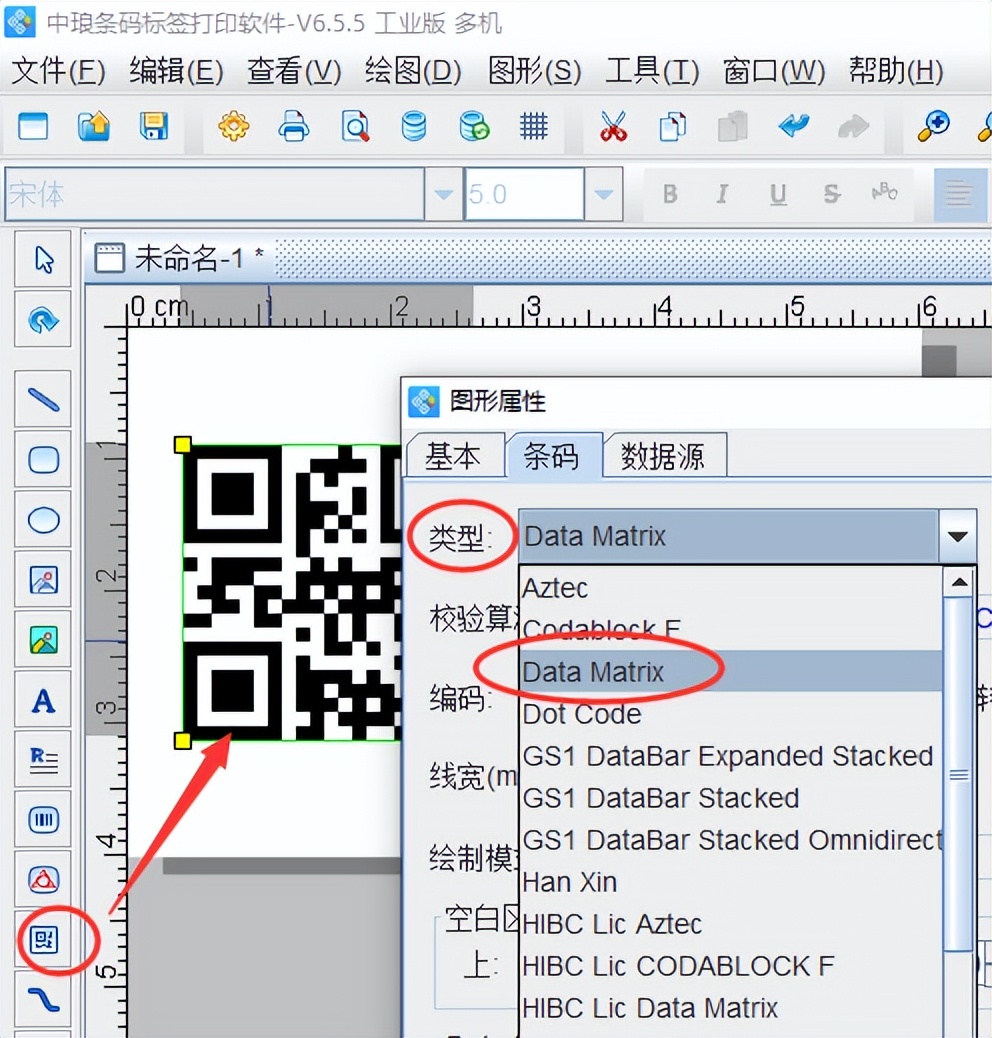Open the 文件(F) menu
Viewport: 992px width, 1038px height.
pyautogui.click(x=58, y=71)
